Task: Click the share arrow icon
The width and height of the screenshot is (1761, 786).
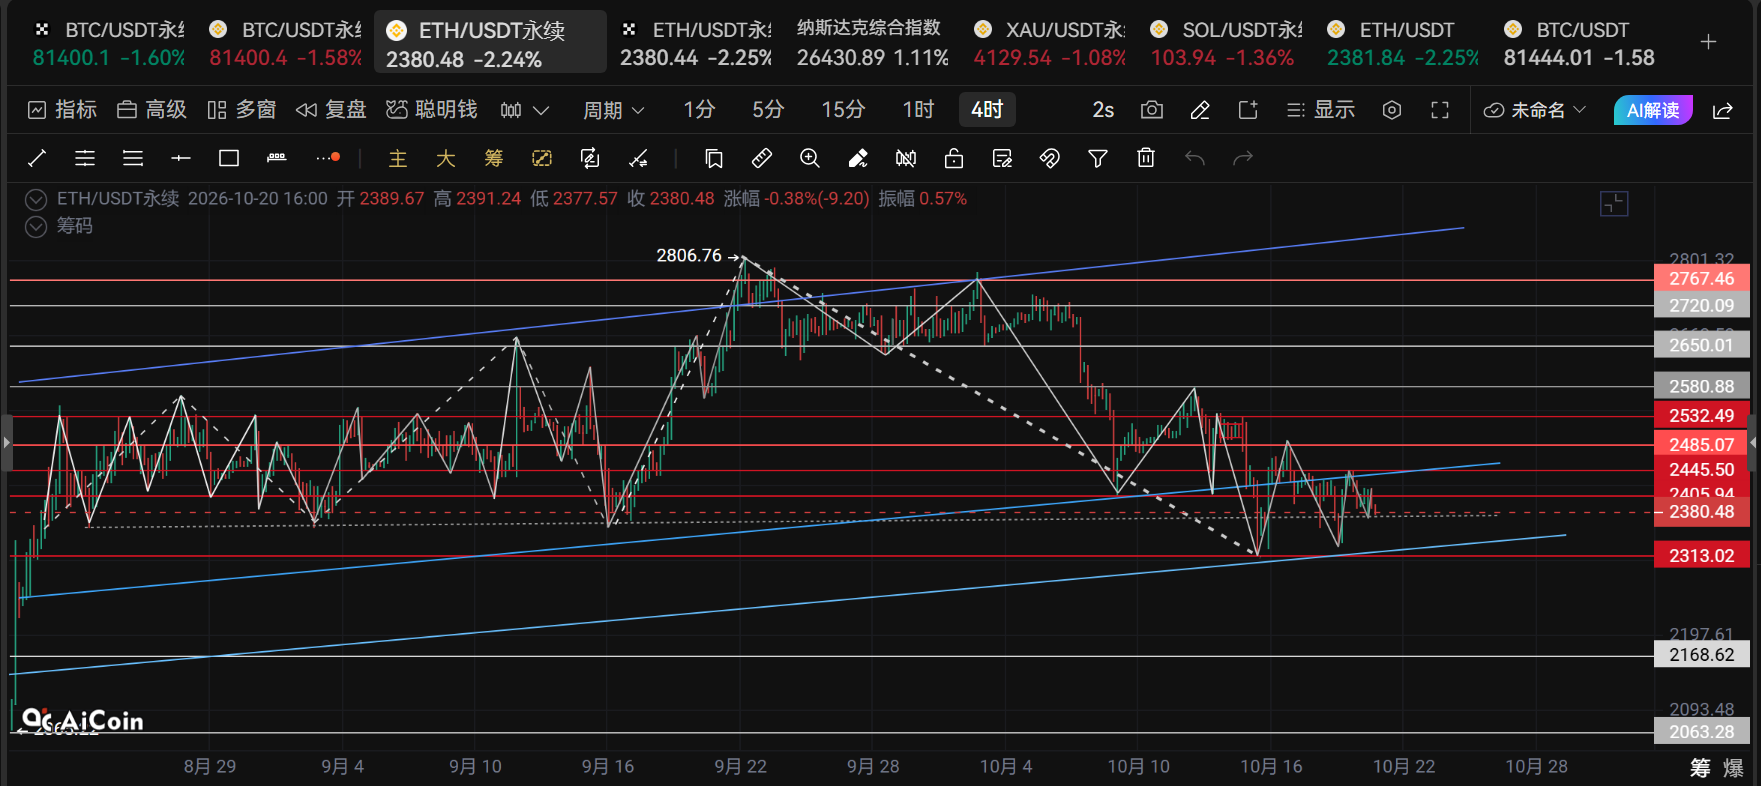Action: tap(1723, 110)
